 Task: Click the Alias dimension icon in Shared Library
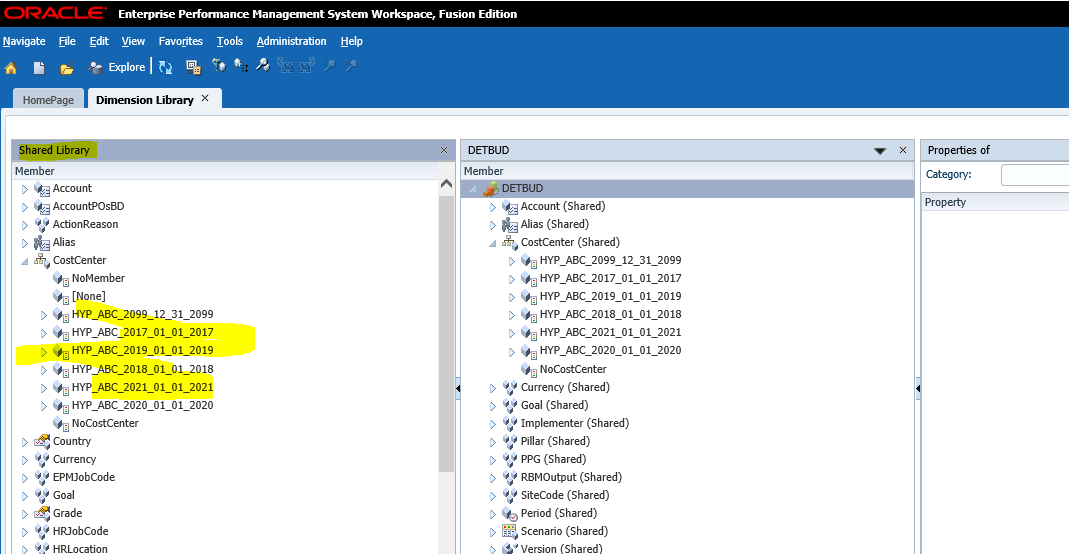[x=42, y=243]
